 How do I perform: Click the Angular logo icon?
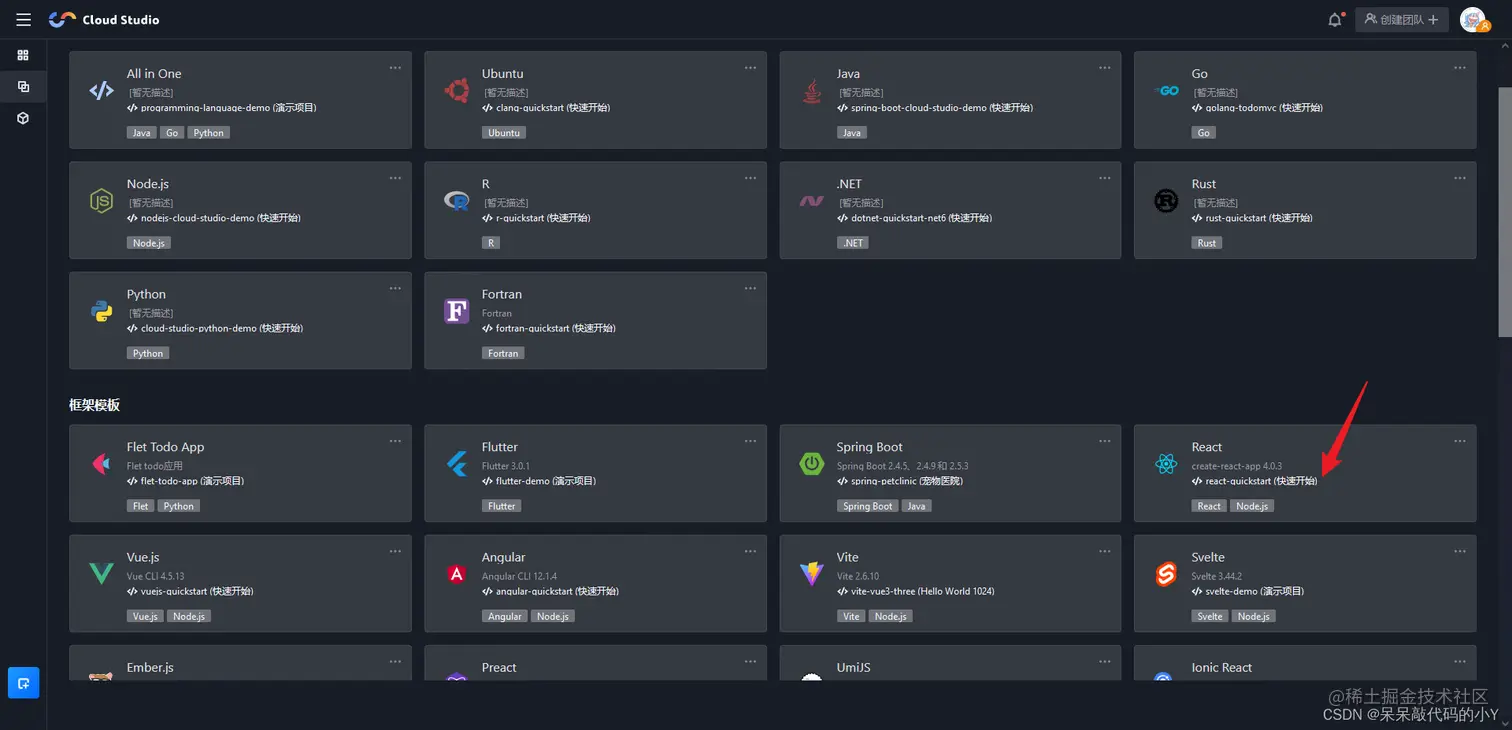(x=457, y=574)
